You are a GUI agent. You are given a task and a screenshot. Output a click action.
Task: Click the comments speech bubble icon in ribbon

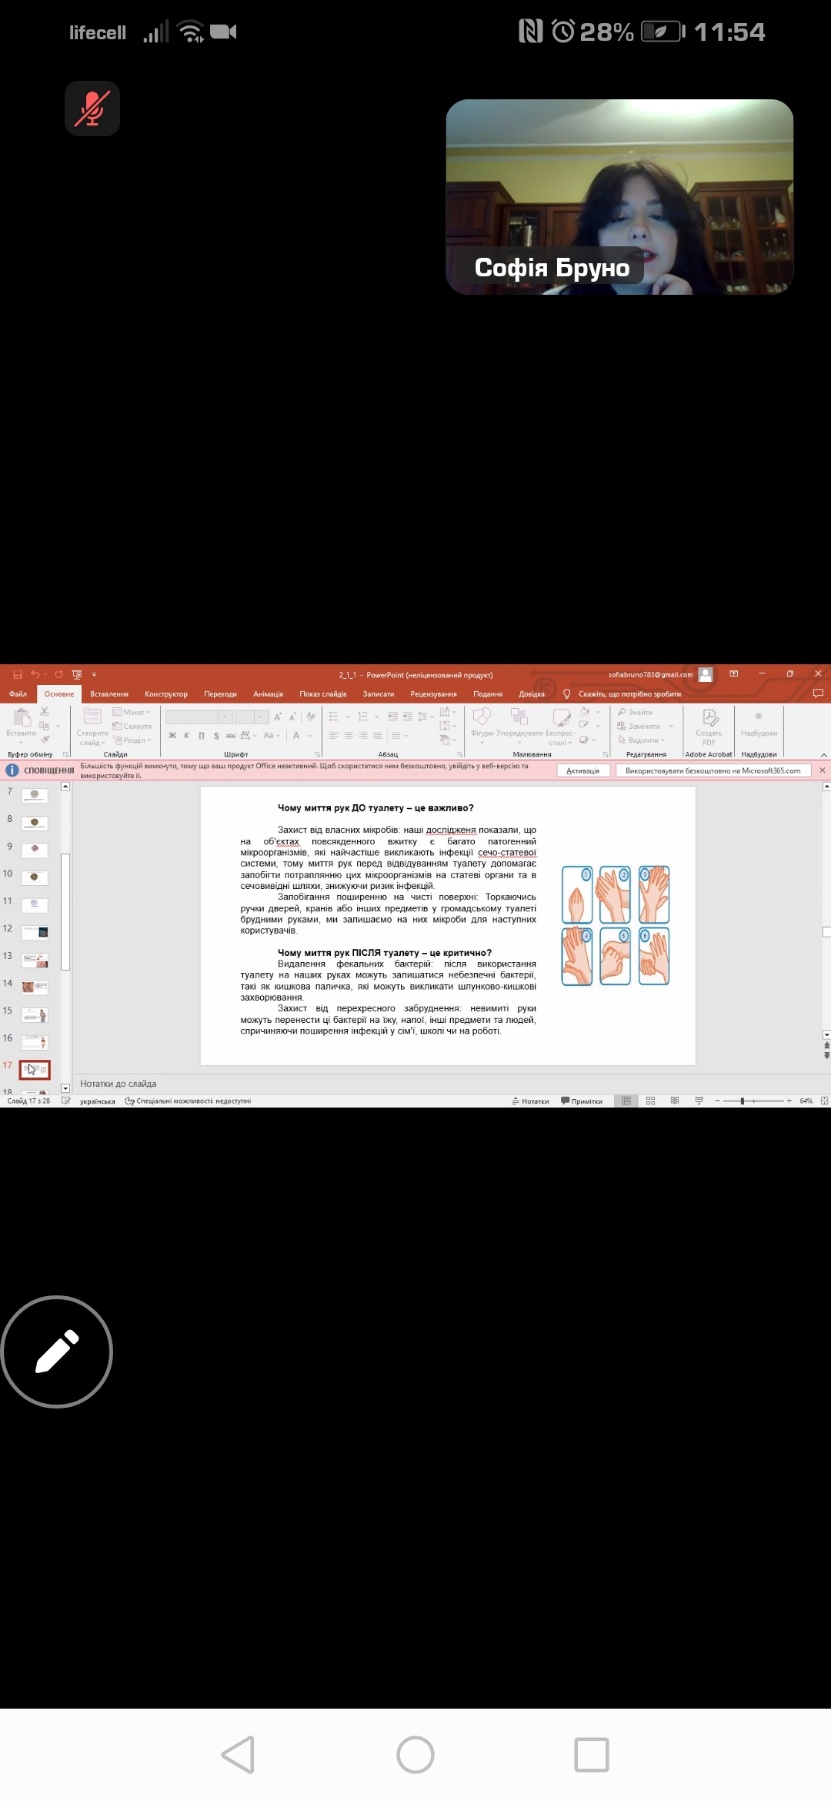click(817, 693)
